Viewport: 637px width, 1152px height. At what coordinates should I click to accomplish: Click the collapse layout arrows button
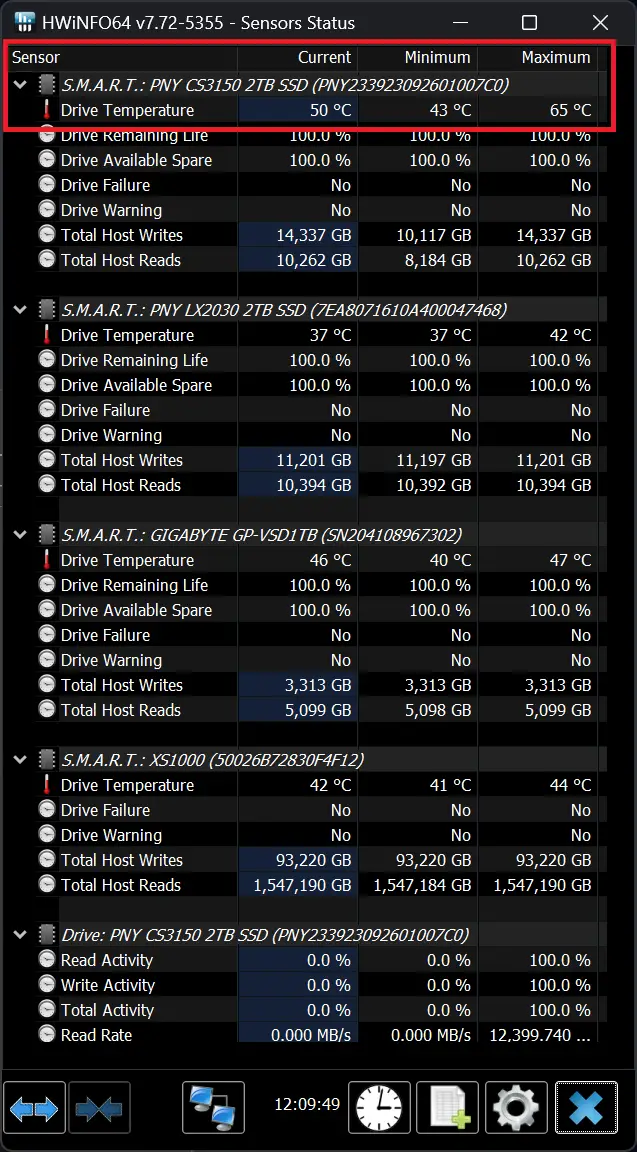pyautogui.click(x=99, y=1107)
